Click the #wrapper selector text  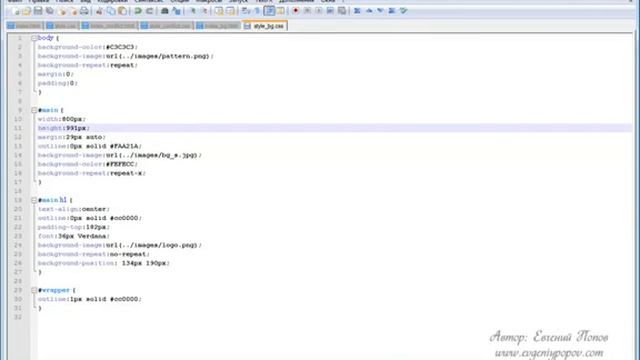click(x=54, y=290)
